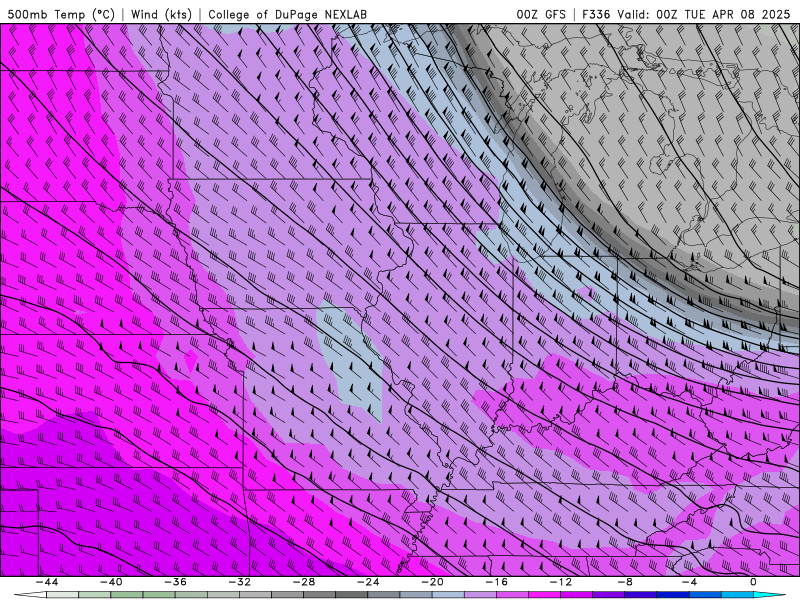Click the -44 colorbar label
Image resolution: width=800 pixels, height=600 pixels.
click(47, 582)
